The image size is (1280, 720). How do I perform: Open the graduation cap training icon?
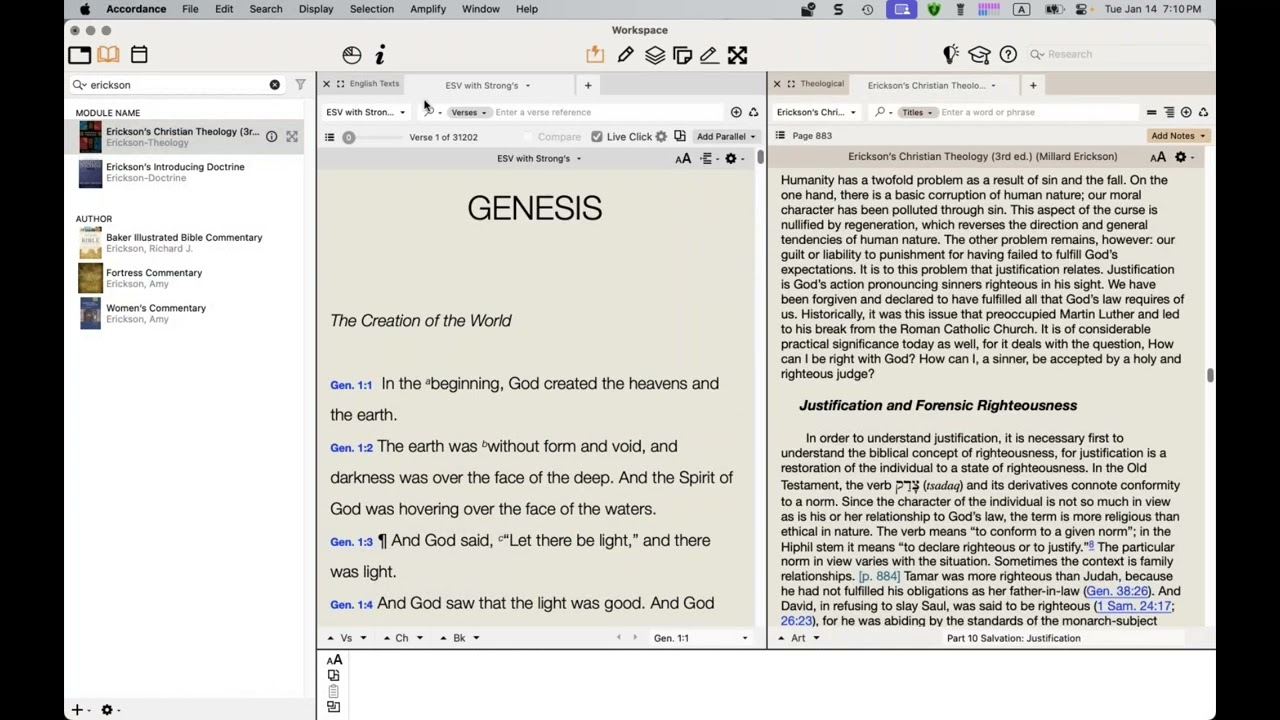[979, 54]
